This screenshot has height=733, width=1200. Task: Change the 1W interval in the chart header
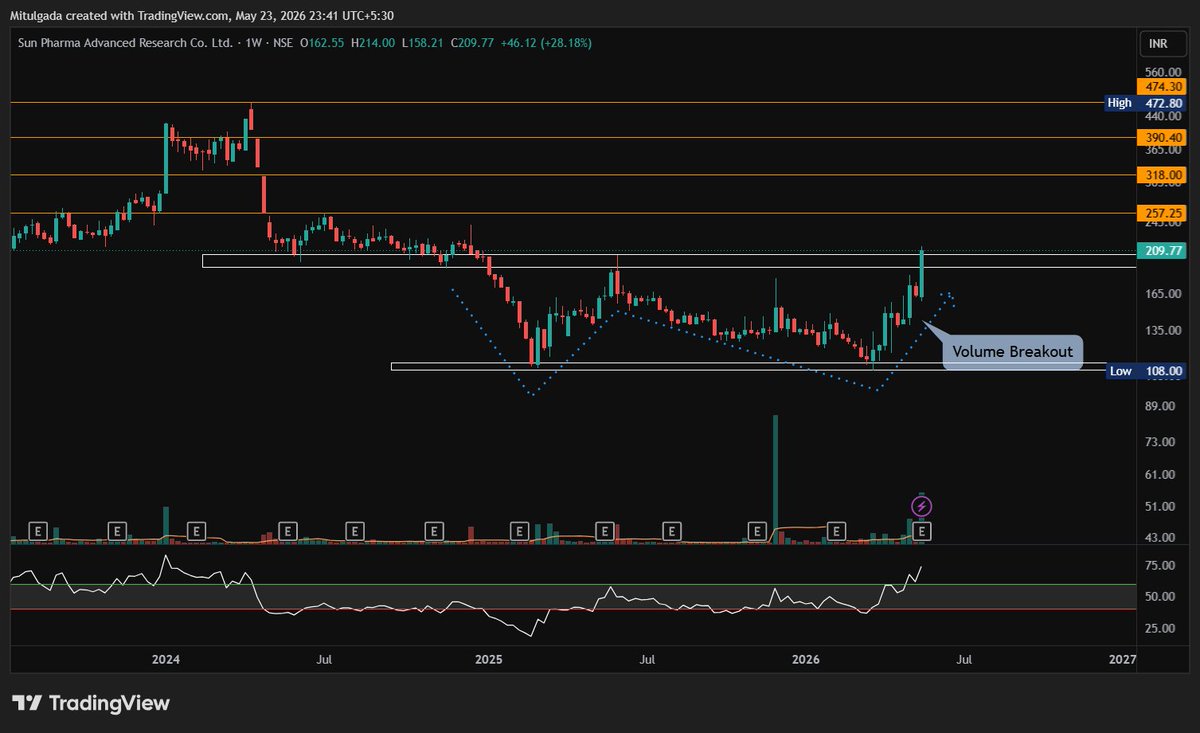pos(253,43)
